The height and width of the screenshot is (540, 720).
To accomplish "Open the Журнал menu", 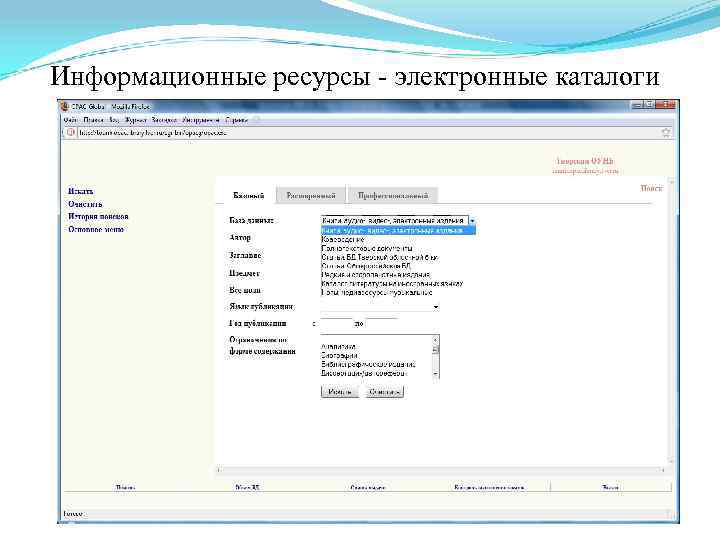I will tap(136, 120).
